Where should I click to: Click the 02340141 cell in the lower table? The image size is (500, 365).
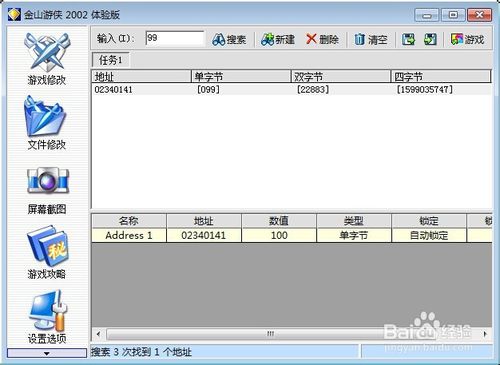click(204, 235)
